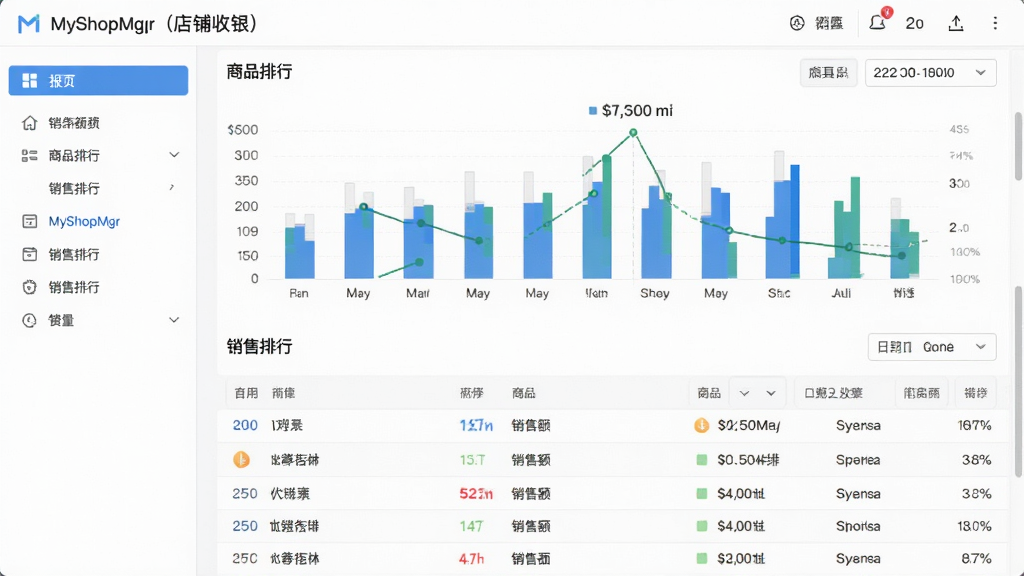The width and height of the screenshot is (1024, 576).
Task: Click the "2o" counter in the header
Action: click(x=914, y=24)
